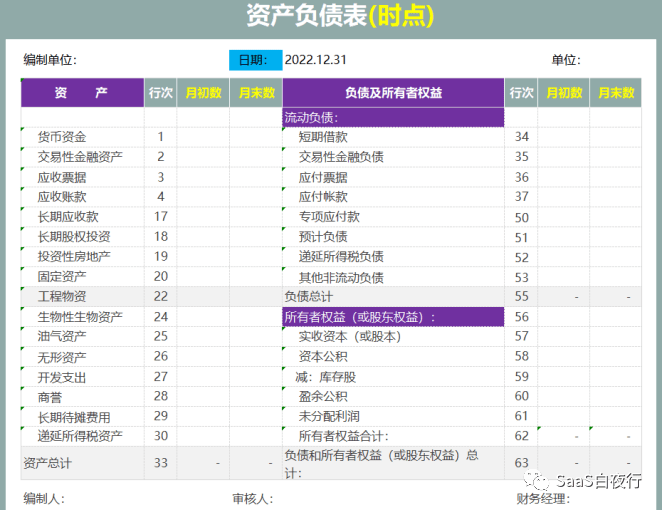Click the 月末数 input cell for 固定资产
663x510 pixels.
click(256, 276)
